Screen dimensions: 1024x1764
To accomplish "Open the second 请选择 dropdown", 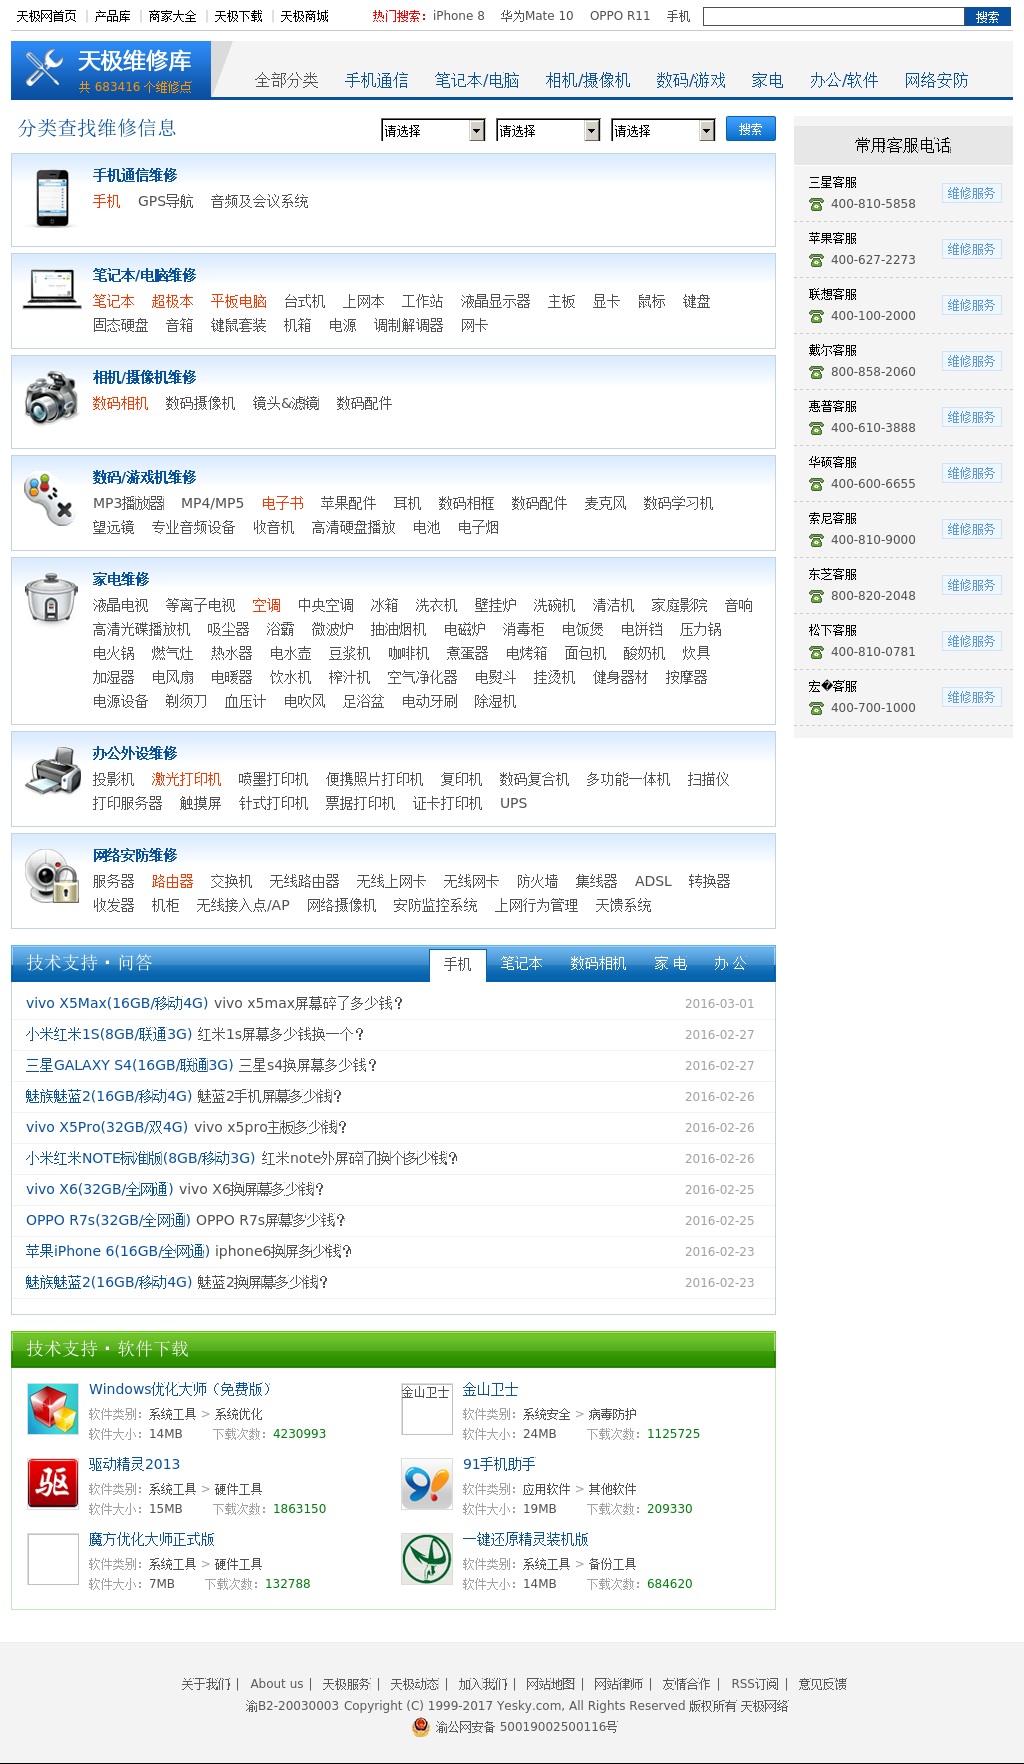I will pyautogui.click(x=548, y=131).
